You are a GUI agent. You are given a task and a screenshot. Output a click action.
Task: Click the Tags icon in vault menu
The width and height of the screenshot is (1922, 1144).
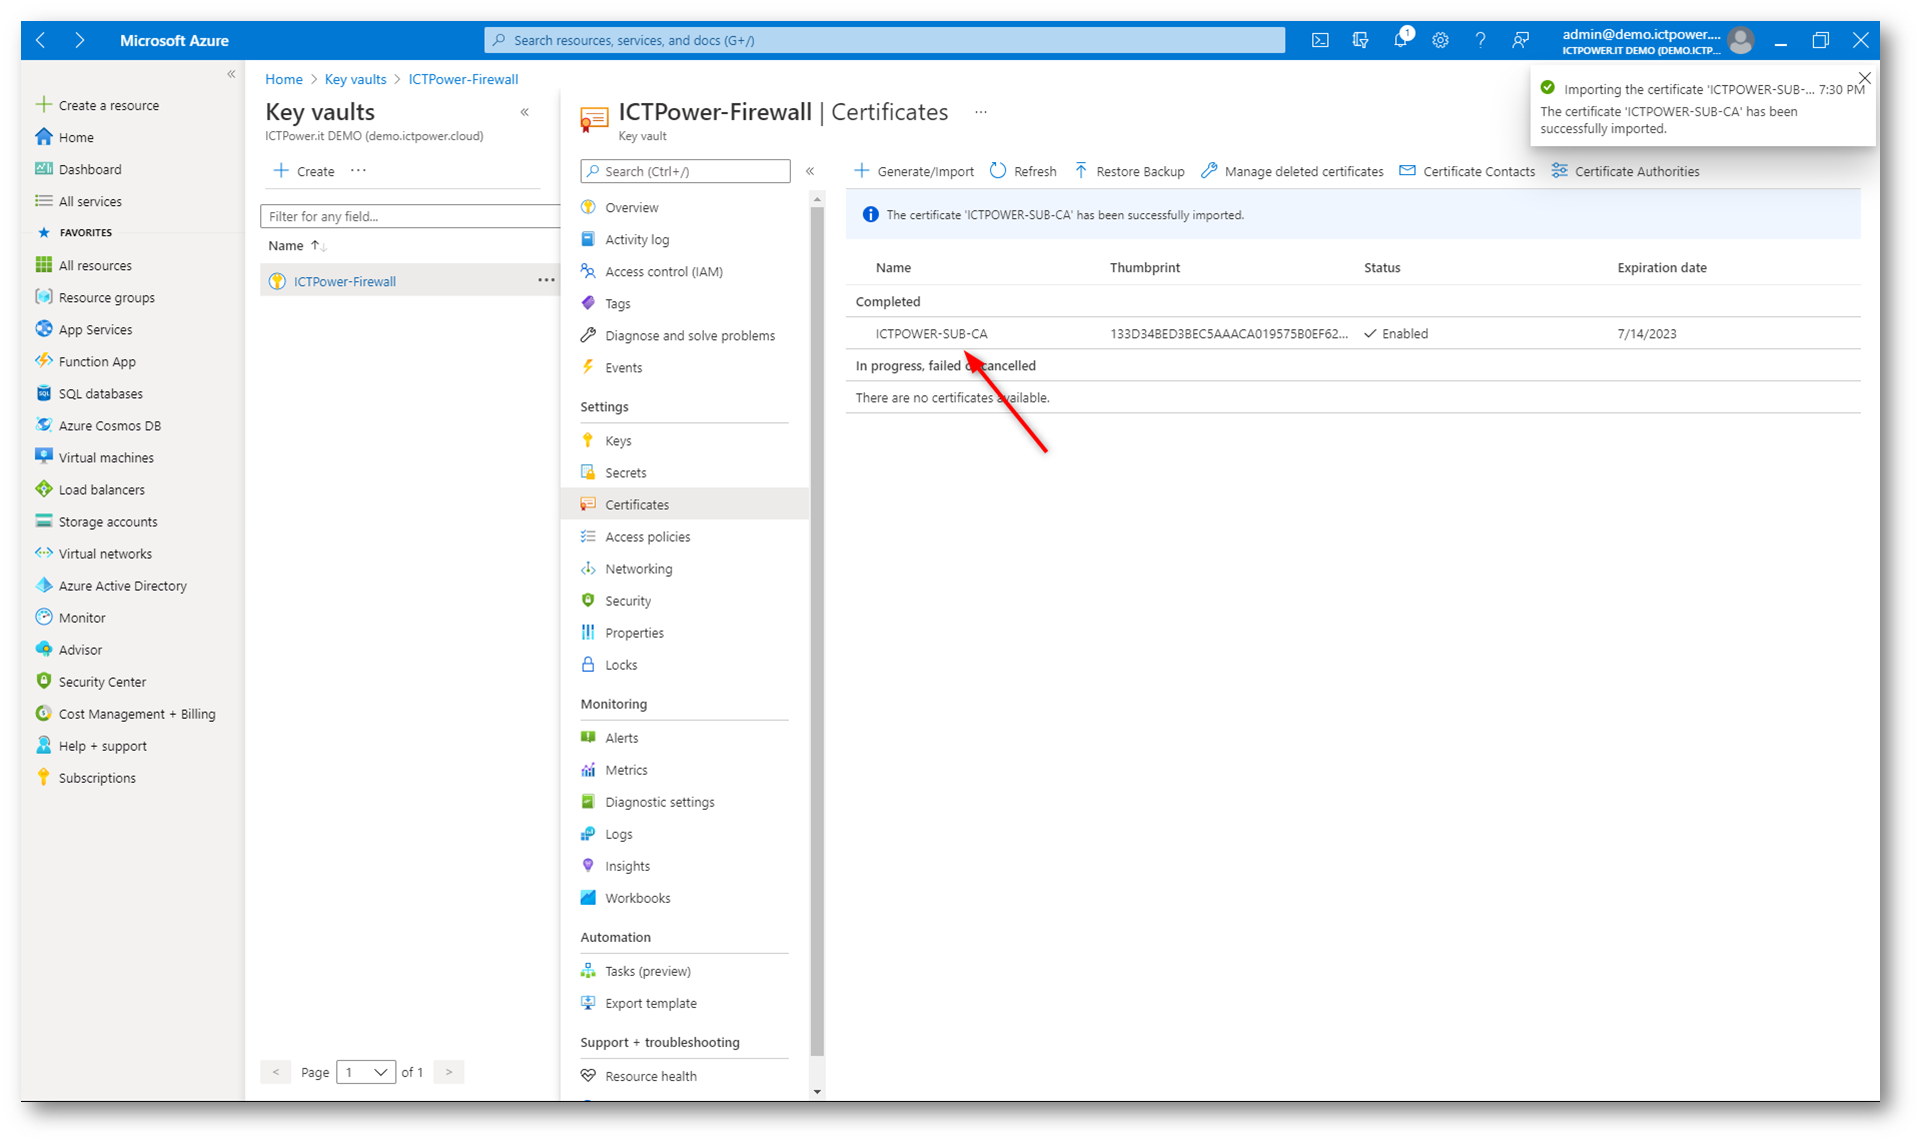click(x=588, y=303)
